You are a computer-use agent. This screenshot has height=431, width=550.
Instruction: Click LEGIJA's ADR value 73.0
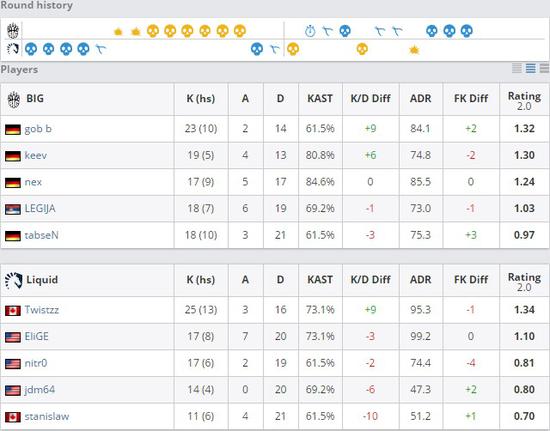[x=421, y=209]
